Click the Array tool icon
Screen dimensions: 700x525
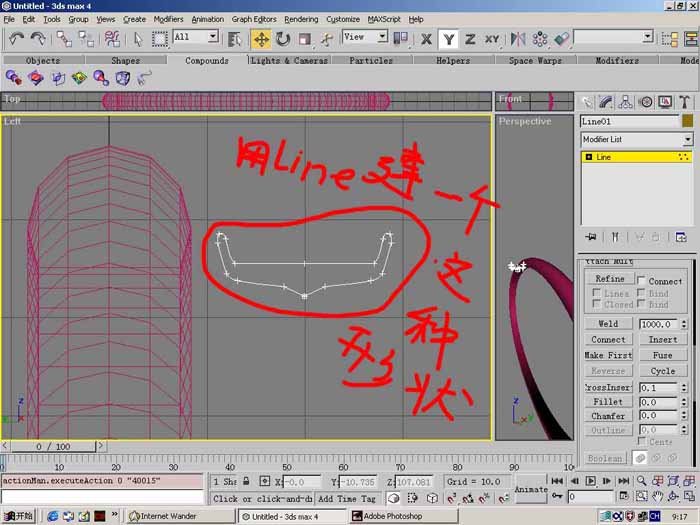click(x=540, y=39)
